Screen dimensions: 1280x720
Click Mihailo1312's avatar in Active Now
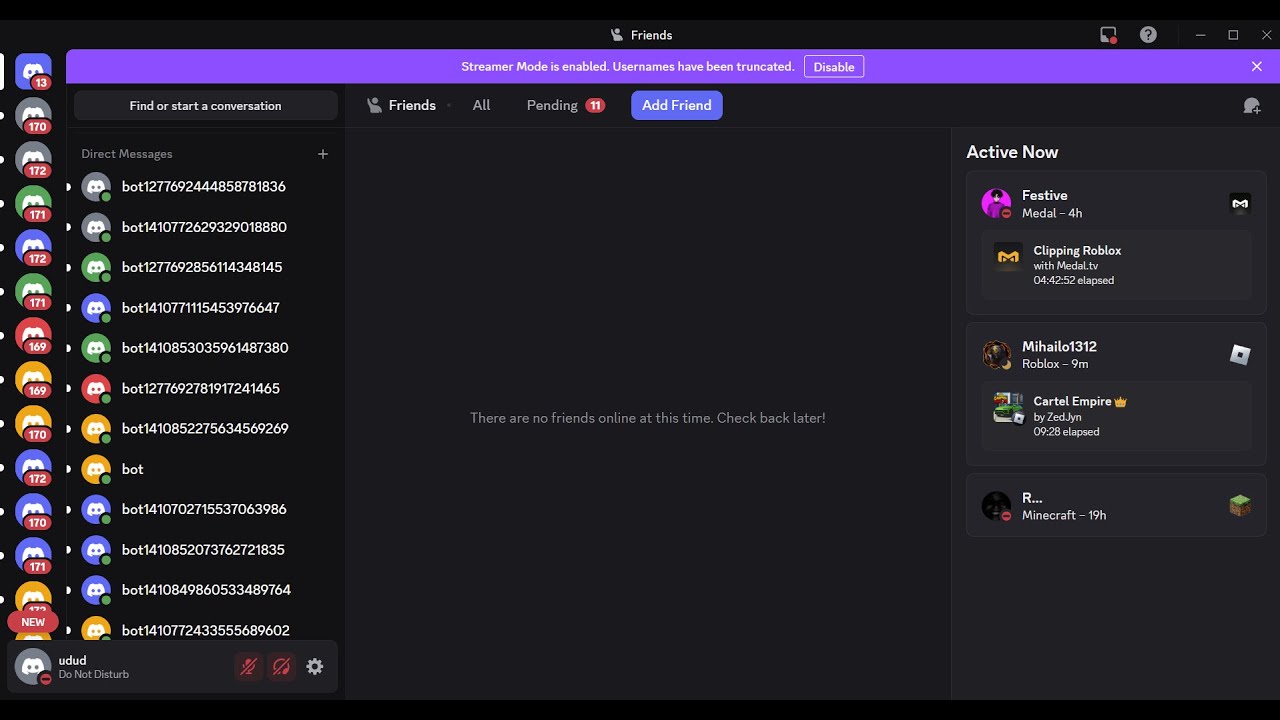pyautogui.click(x=996, y=355)
